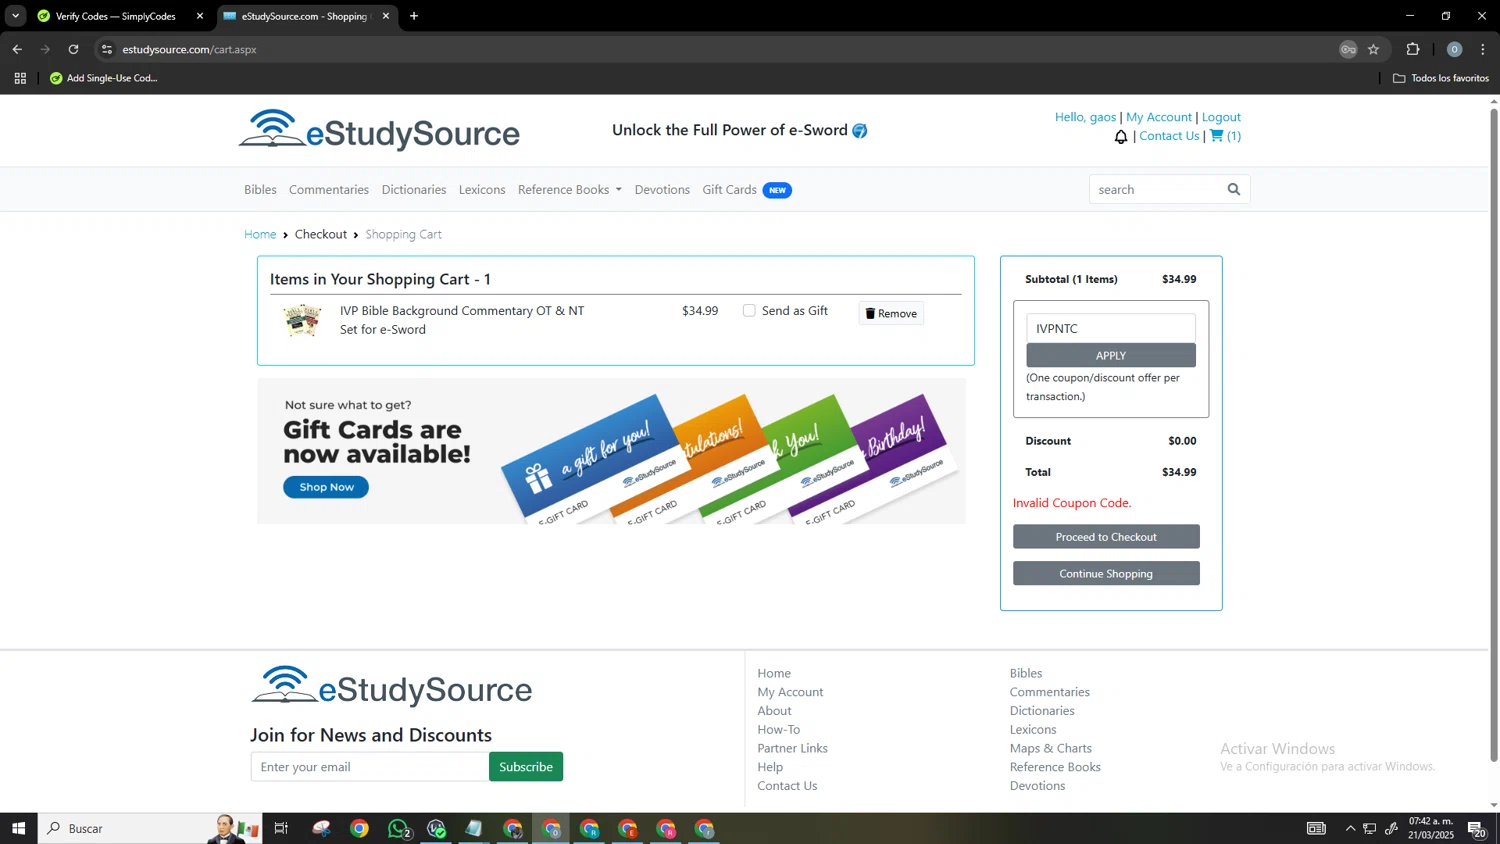Screen dimensions: 1500x844
Task: Expand the Reference Books dropdown
Action: [569, 190]
